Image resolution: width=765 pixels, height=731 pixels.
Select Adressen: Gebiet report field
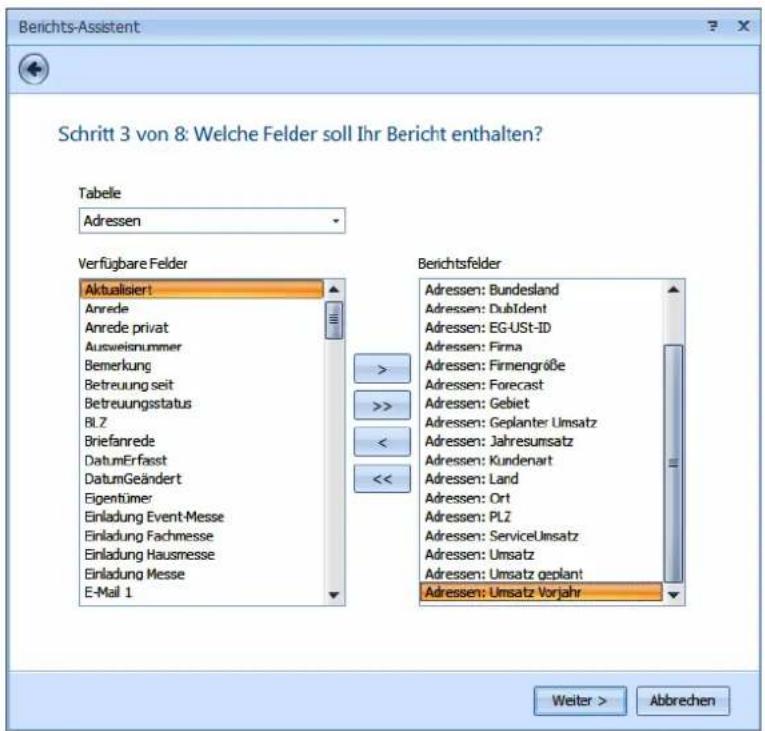[x=541, y=403]
